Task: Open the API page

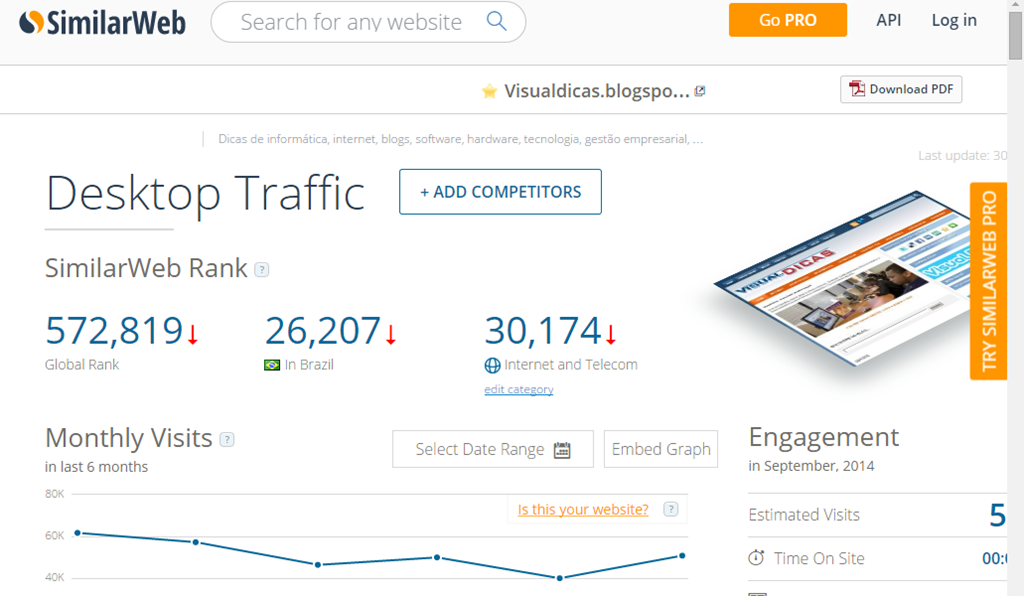Action: point(888,20)
